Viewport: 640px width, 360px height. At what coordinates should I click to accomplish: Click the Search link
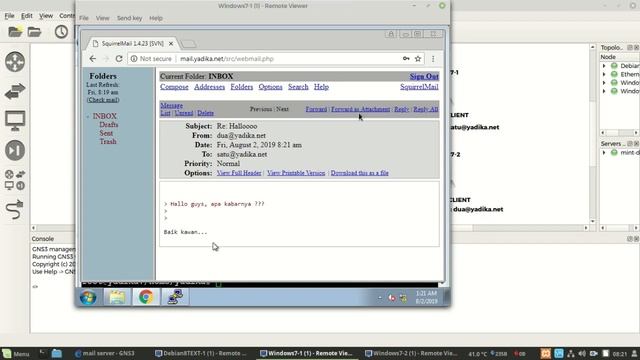pos(298,87)
